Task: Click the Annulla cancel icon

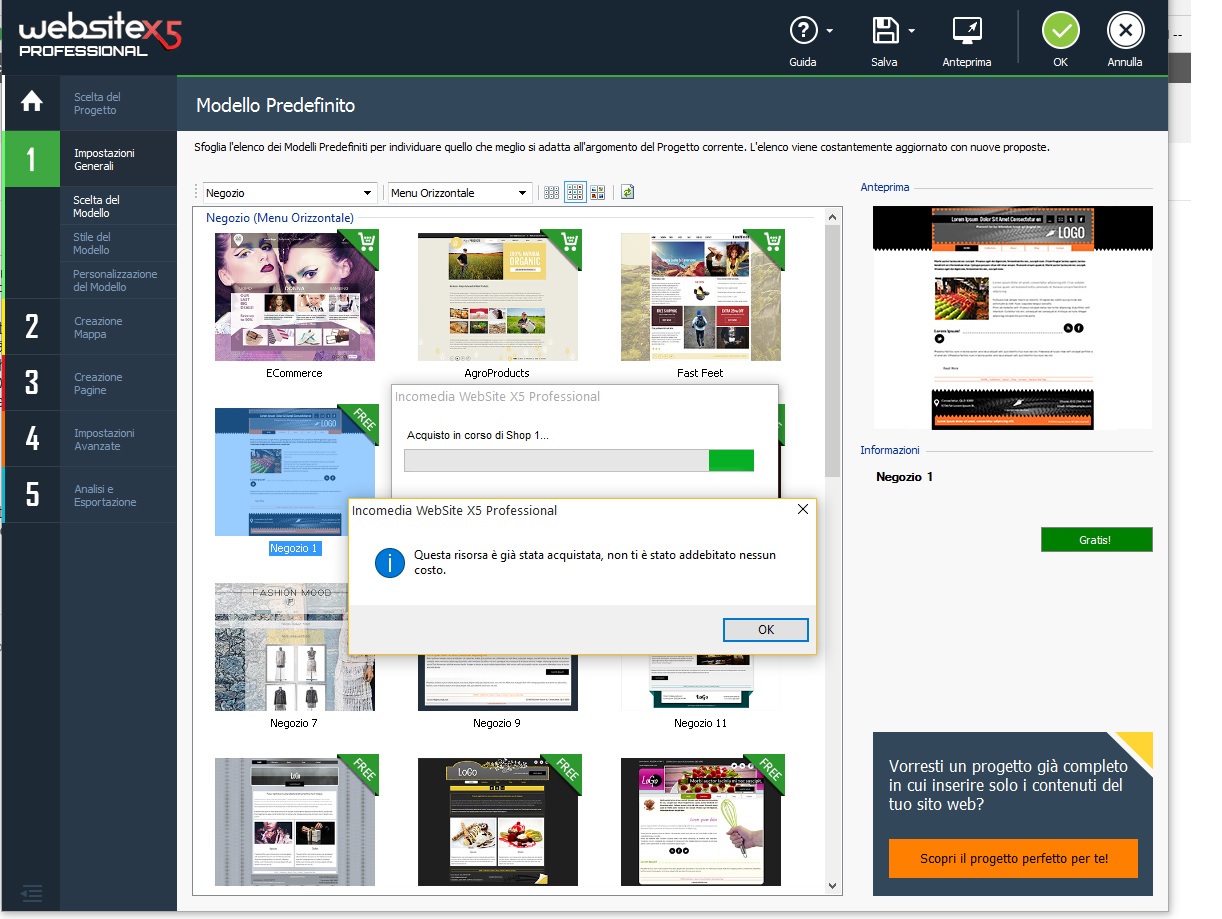Action: 1126,31
